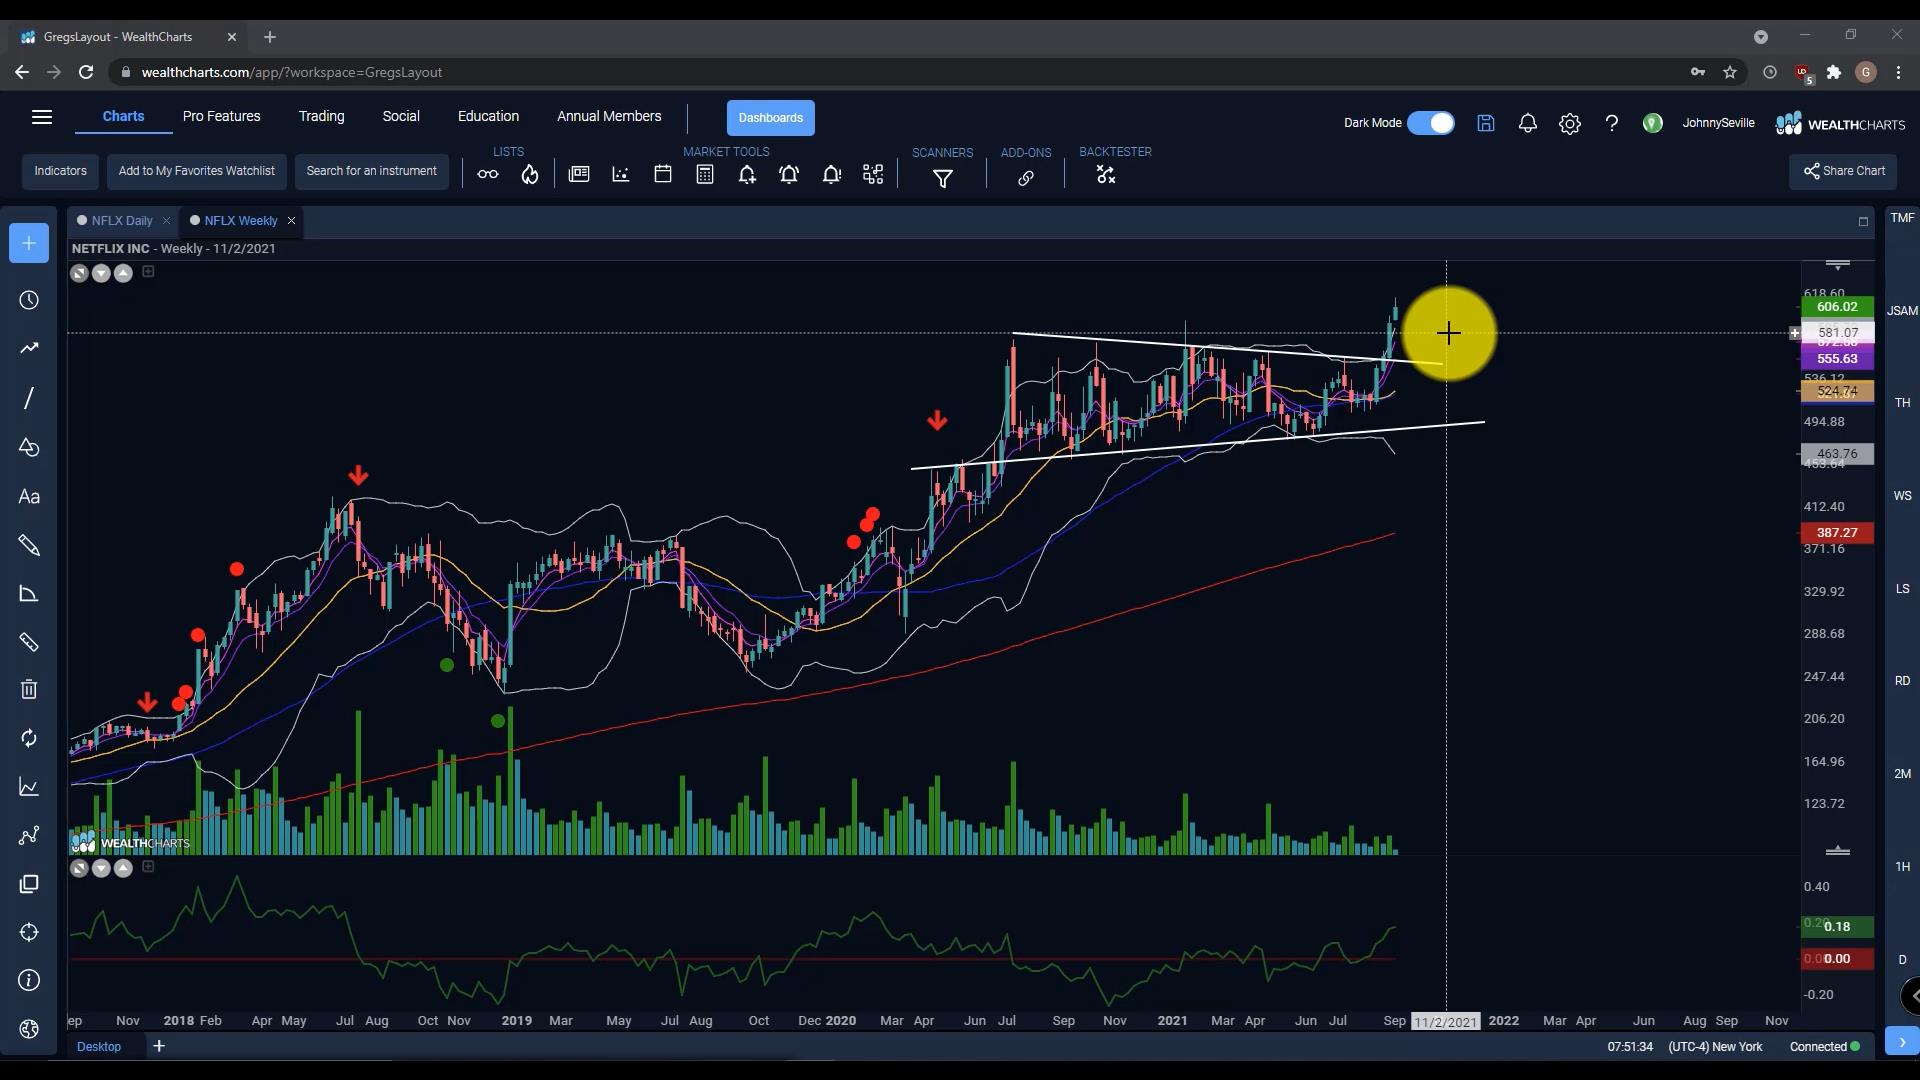The width and height of the screenshot is (1920, 1080).
Task: Click the save workspace floppy icon
Action: 1486,123
